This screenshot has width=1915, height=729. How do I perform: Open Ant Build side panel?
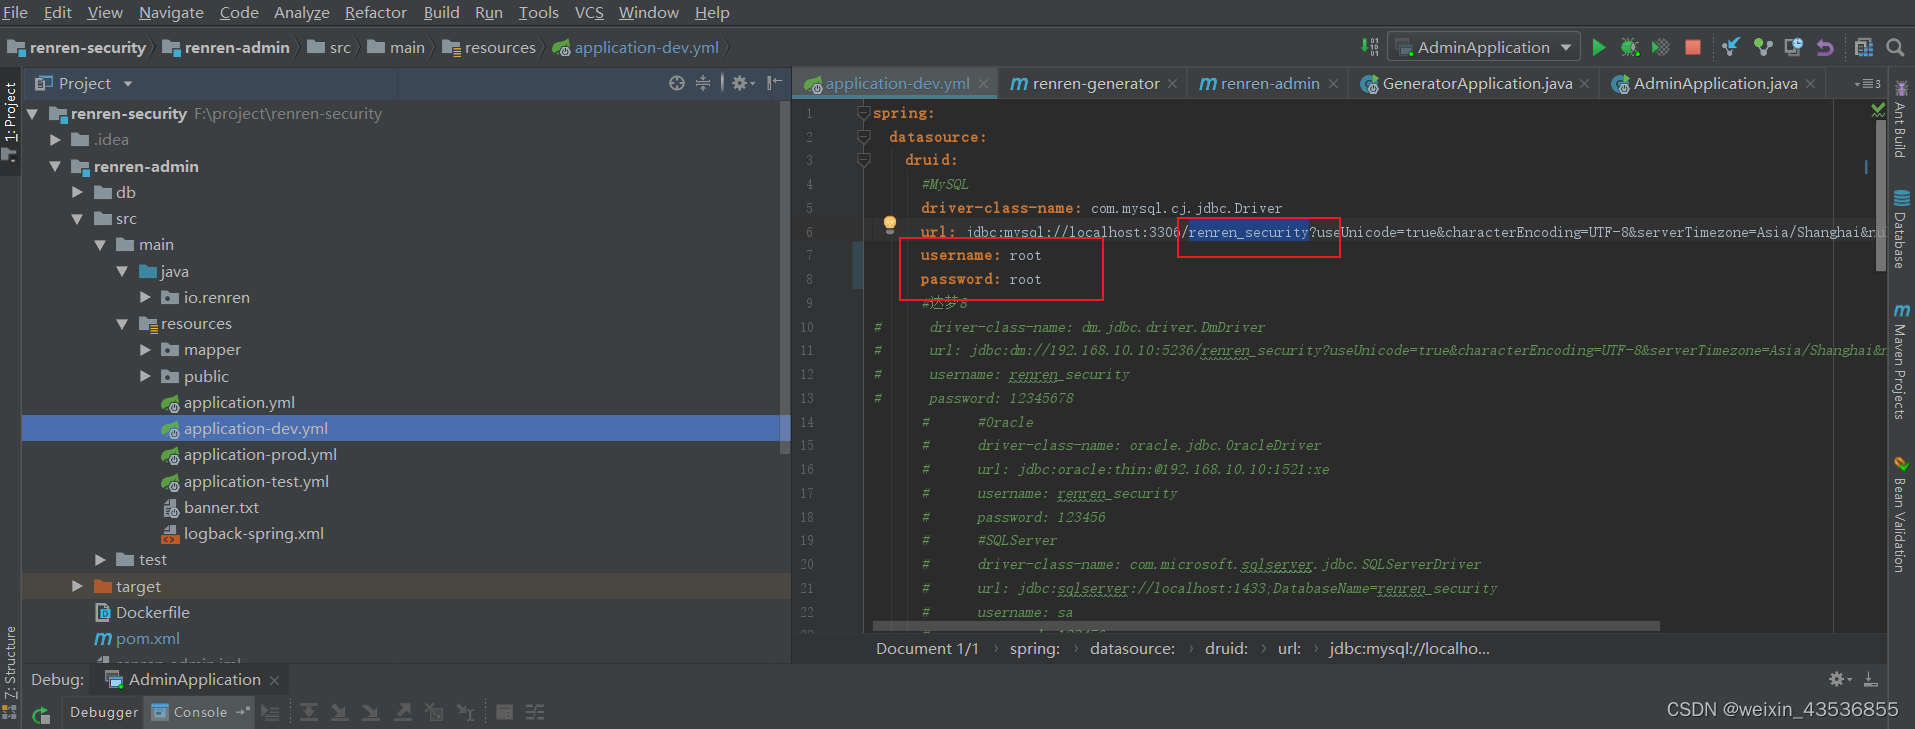(x=1900, y=118)
